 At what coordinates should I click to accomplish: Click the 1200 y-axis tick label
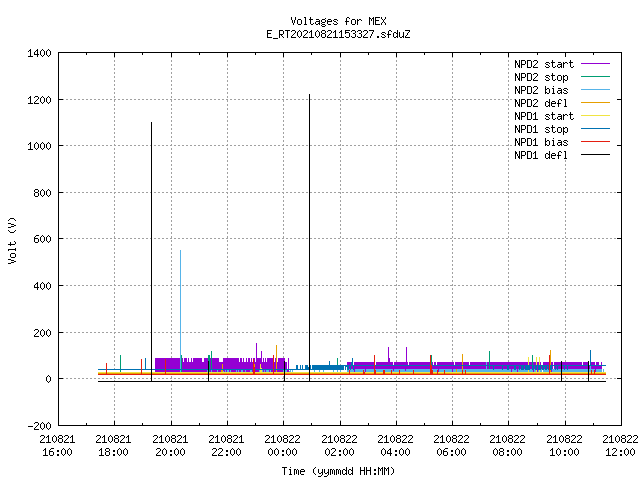(39, 100)
